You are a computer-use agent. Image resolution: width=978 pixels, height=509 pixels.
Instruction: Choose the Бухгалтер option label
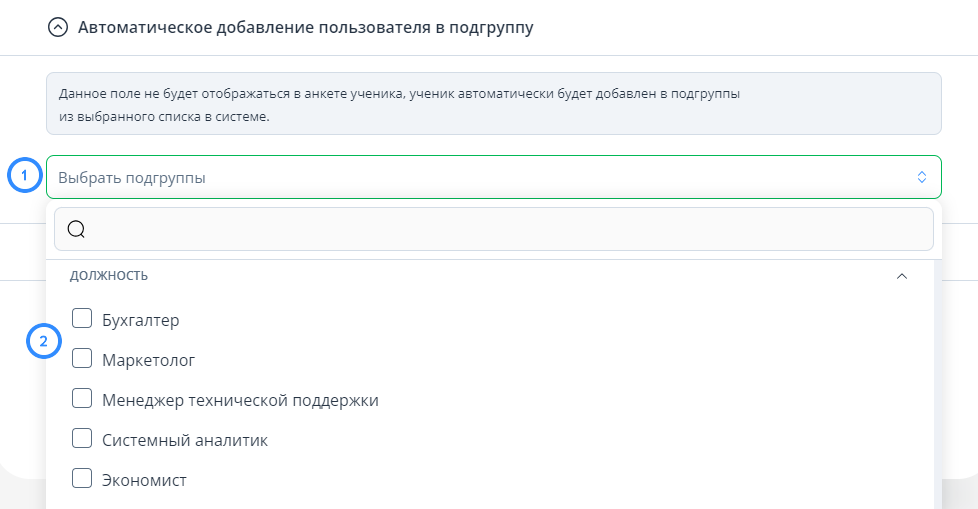coord(140,320)
